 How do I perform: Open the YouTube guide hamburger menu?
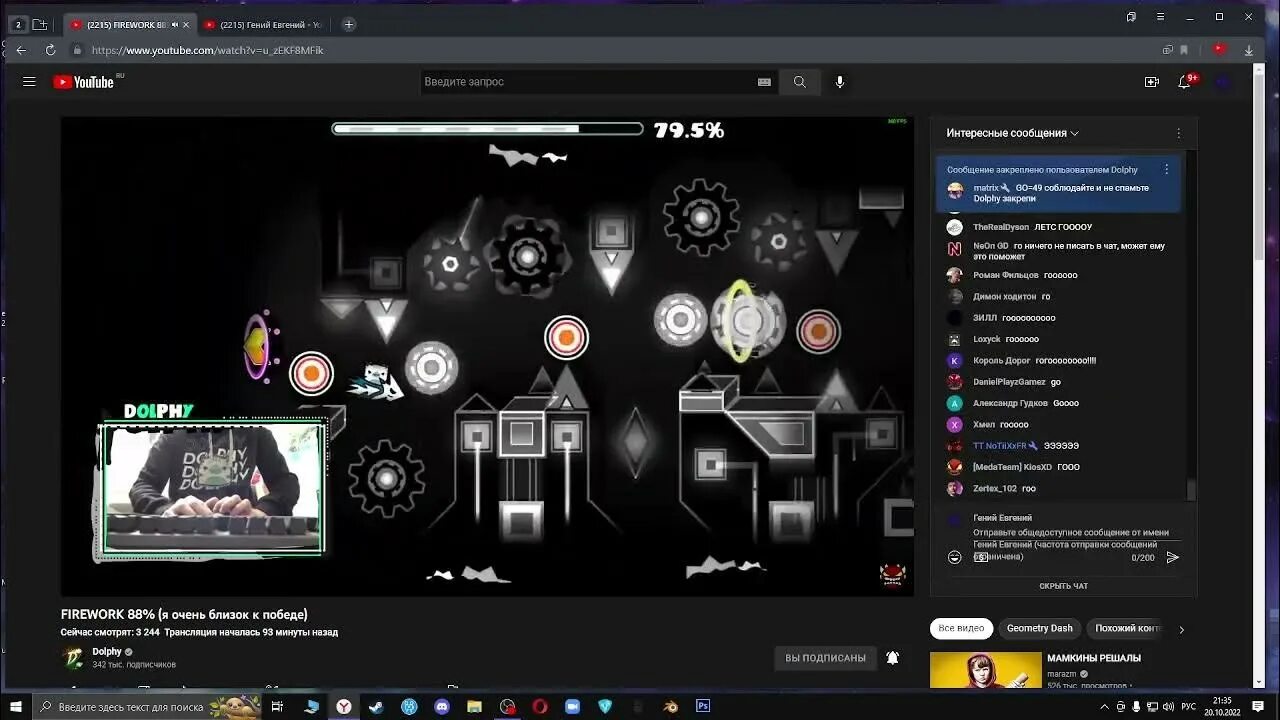(x=29, y=82)
